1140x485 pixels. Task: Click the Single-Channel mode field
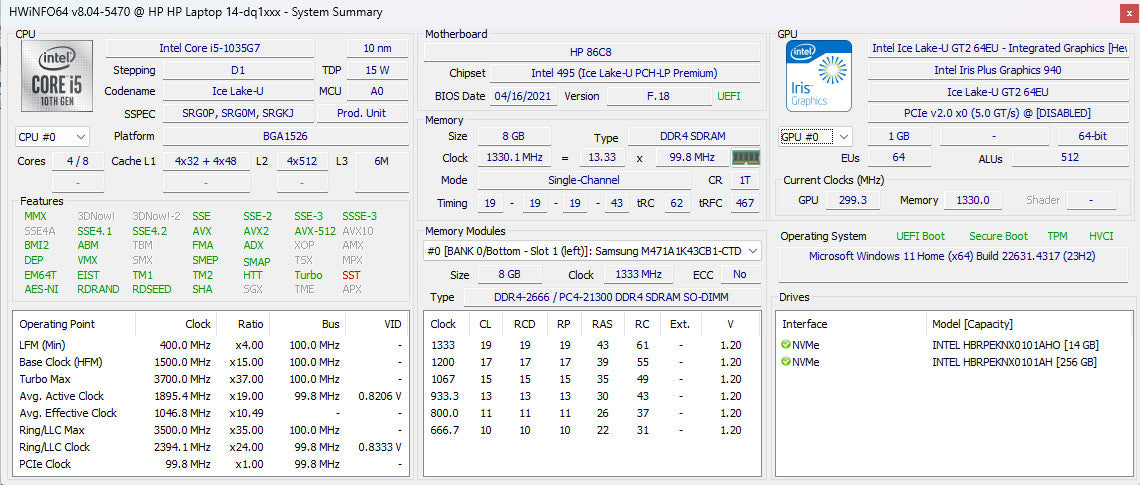[584, 180]
